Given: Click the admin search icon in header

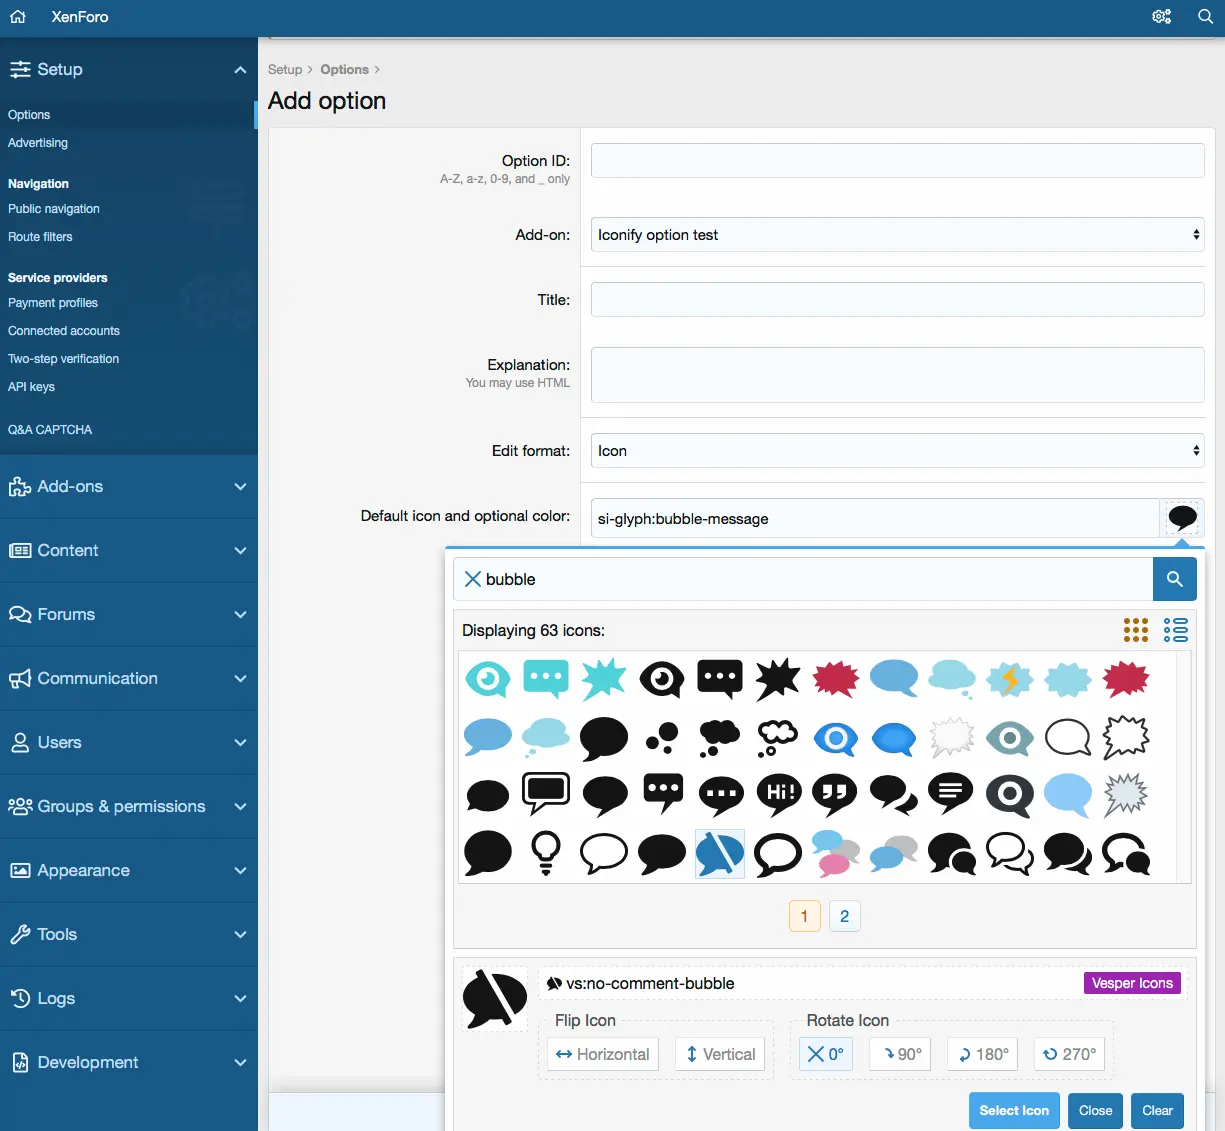Looking at the screenshot, I should 1205,17.
